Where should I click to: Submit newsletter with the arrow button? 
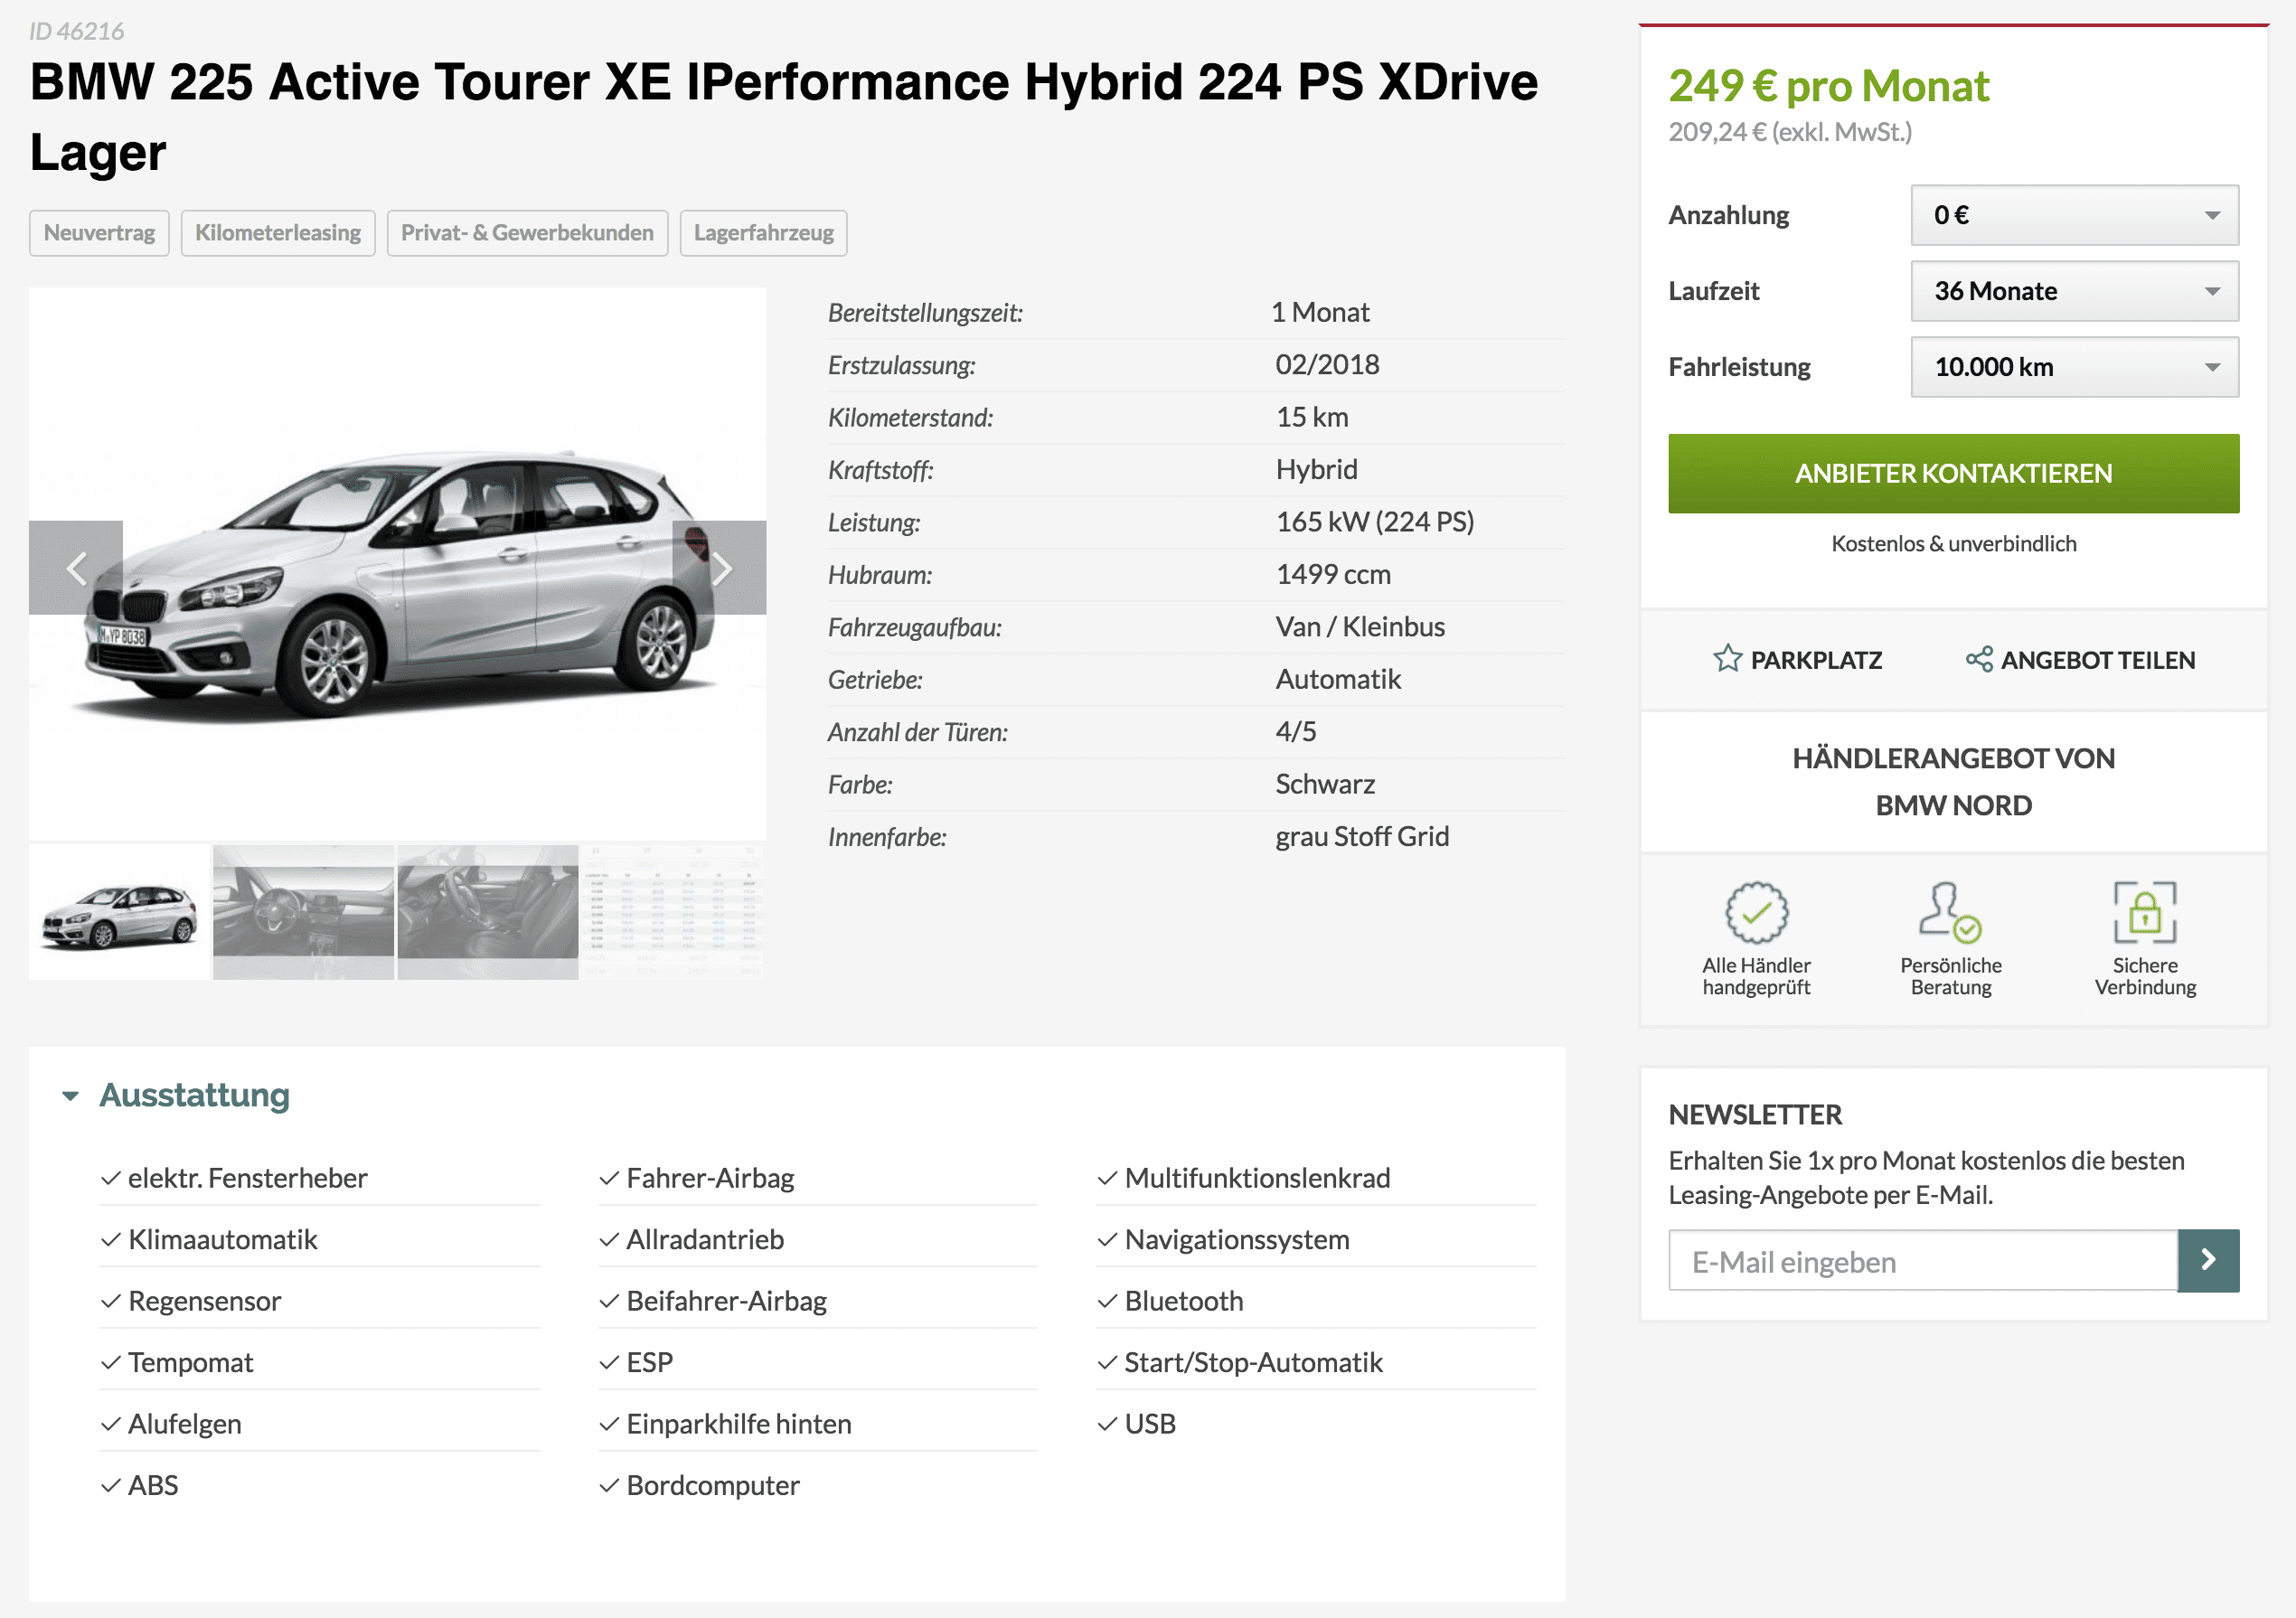pyautogui.click(x=2208, y=1260)
